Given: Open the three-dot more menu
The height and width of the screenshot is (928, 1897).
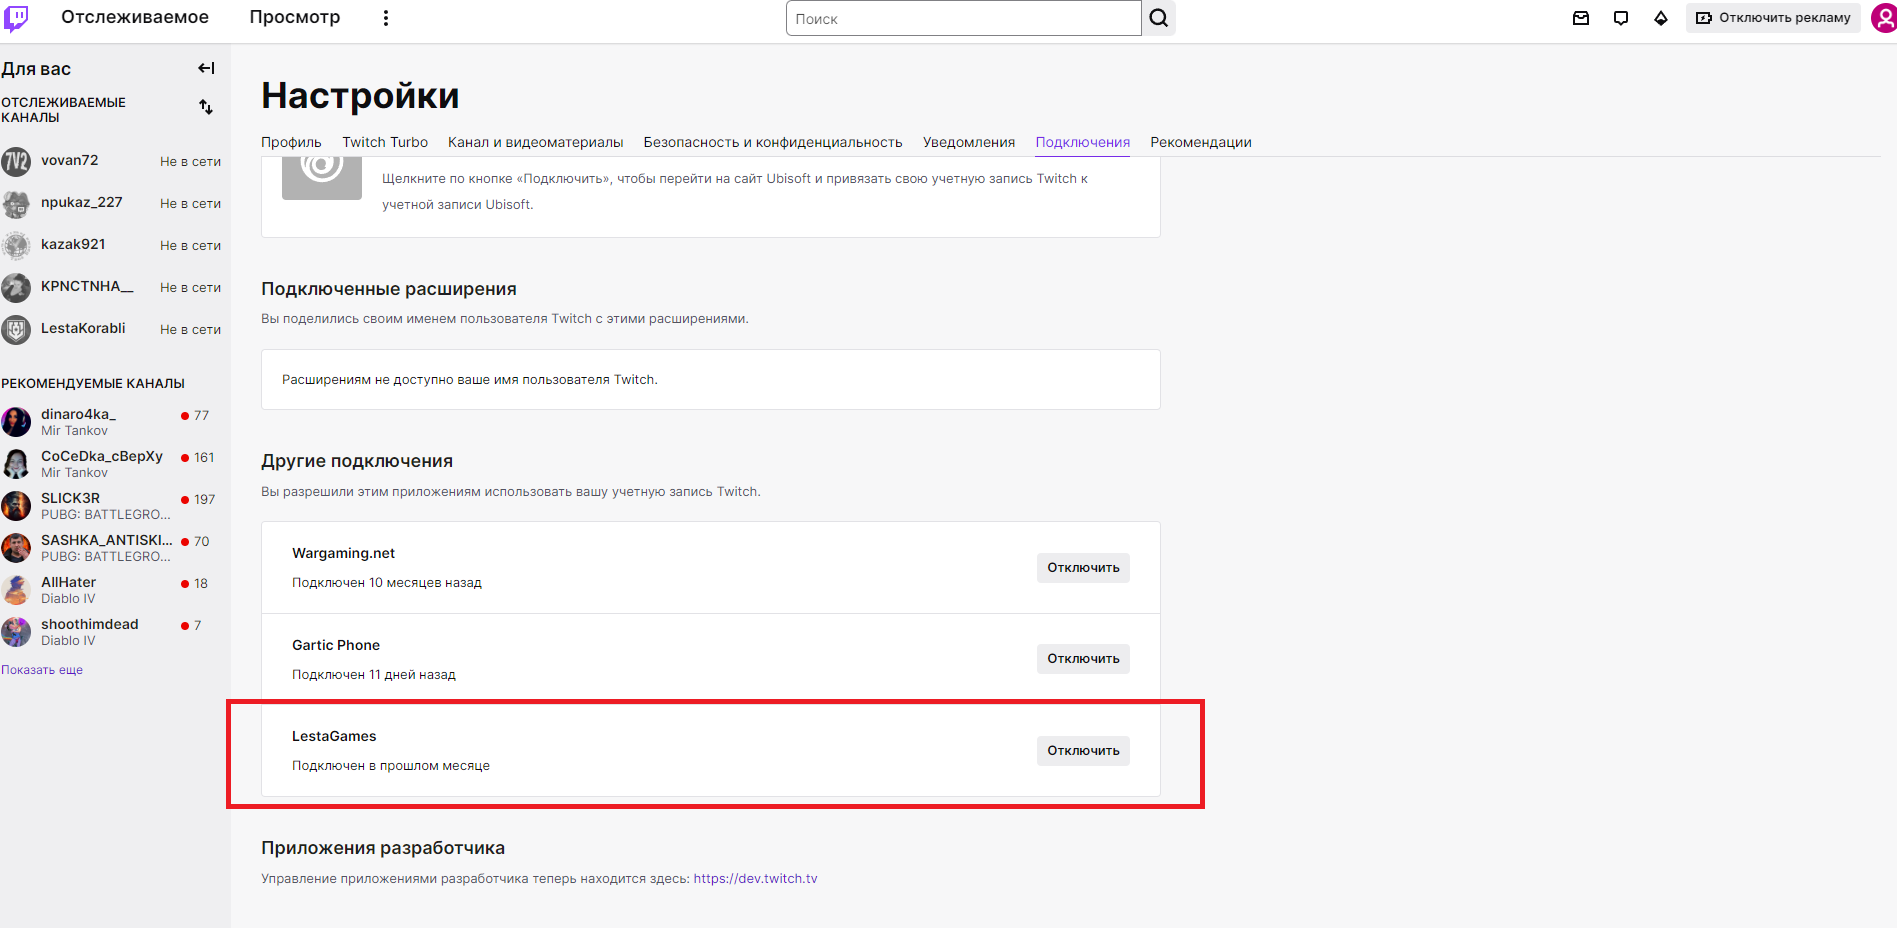Looking at the screenshot, I should 386,18.
